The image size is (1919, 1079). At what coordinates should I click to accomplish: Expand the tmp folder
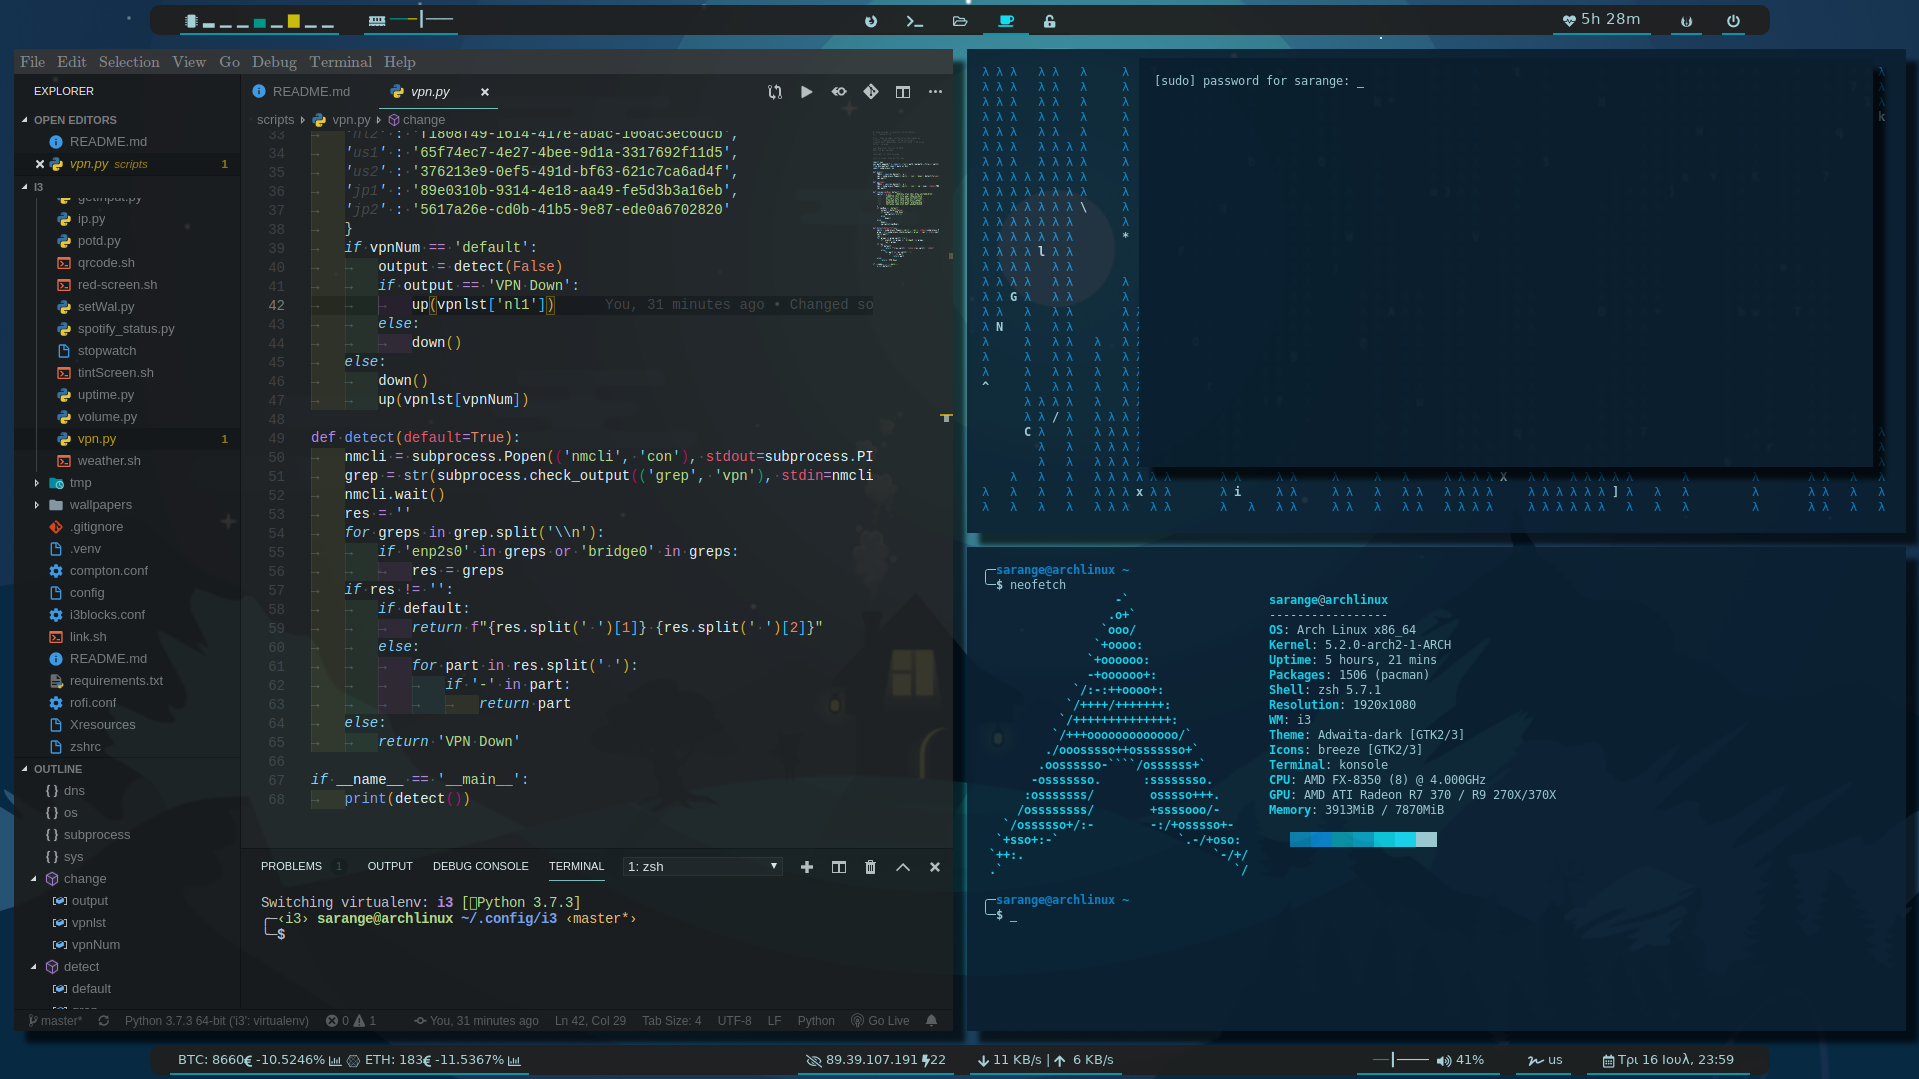[x=81, y=483]
